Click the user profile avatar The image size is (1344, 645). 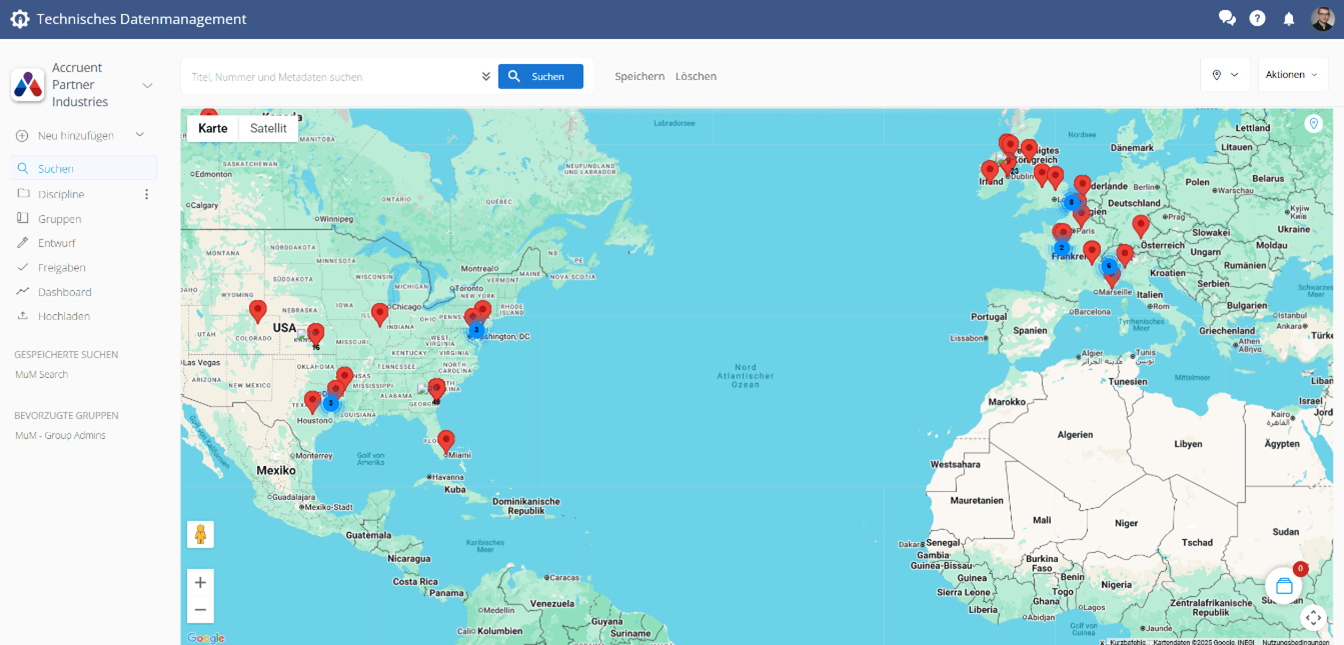pyautogui.click(x=1322, y=19)
